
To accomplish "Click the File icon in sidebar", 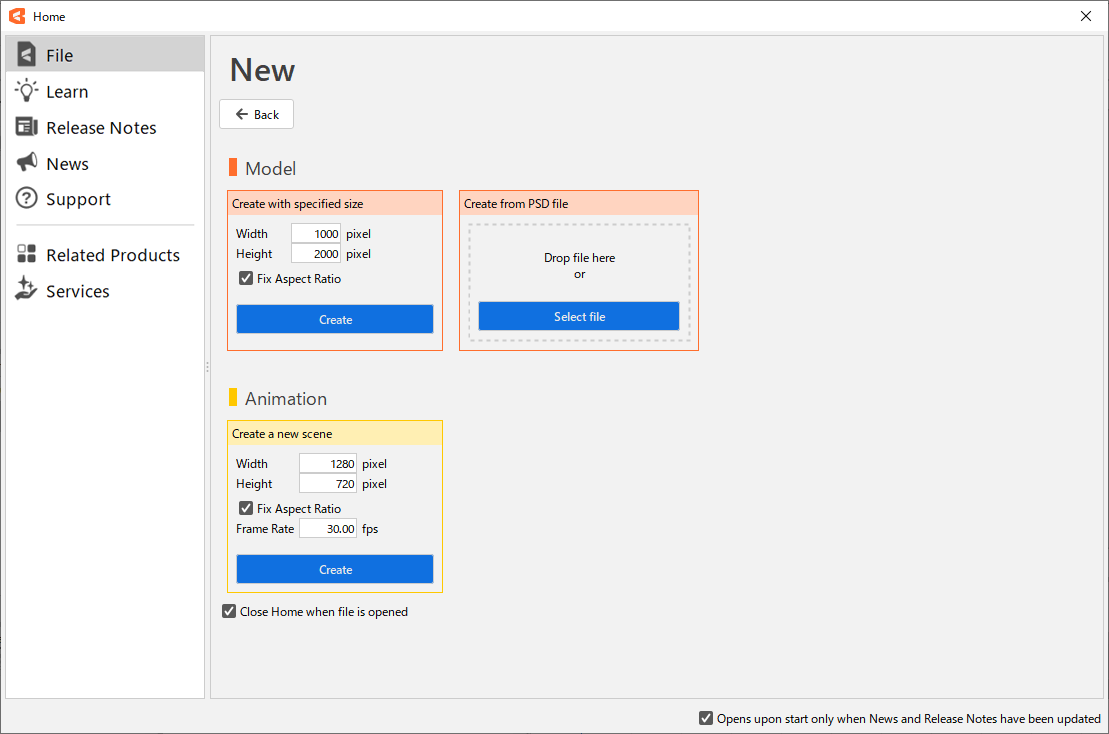I will click(x=27, y=55).
